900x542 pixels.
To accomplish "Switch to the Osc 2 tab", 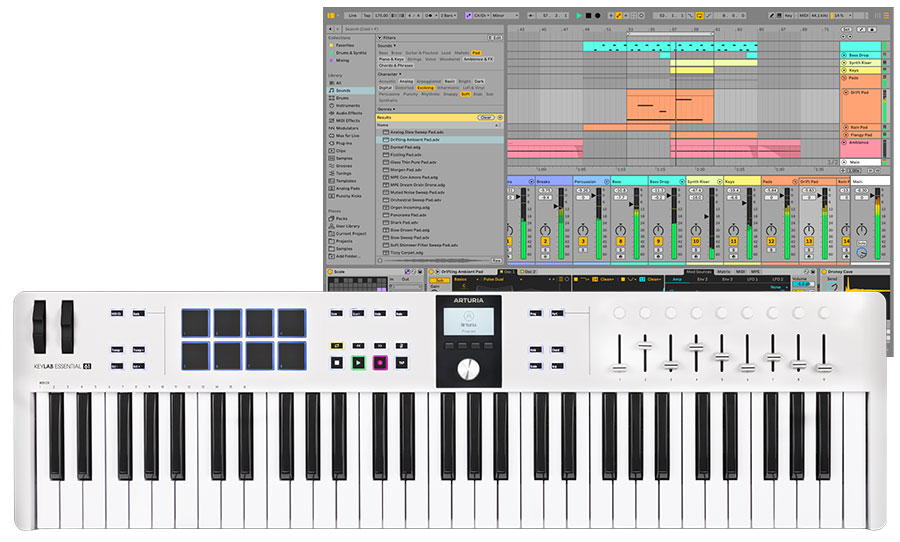I will 529,272.
